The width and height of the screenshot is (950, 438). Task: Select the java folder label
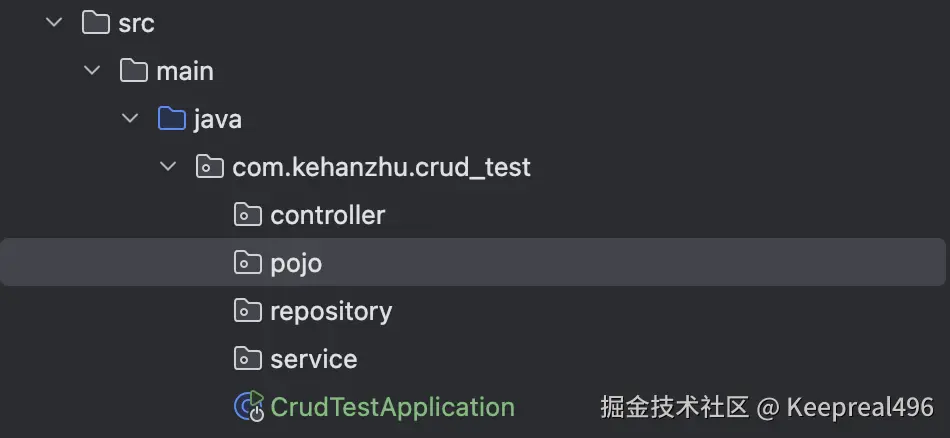click(217, 119)
